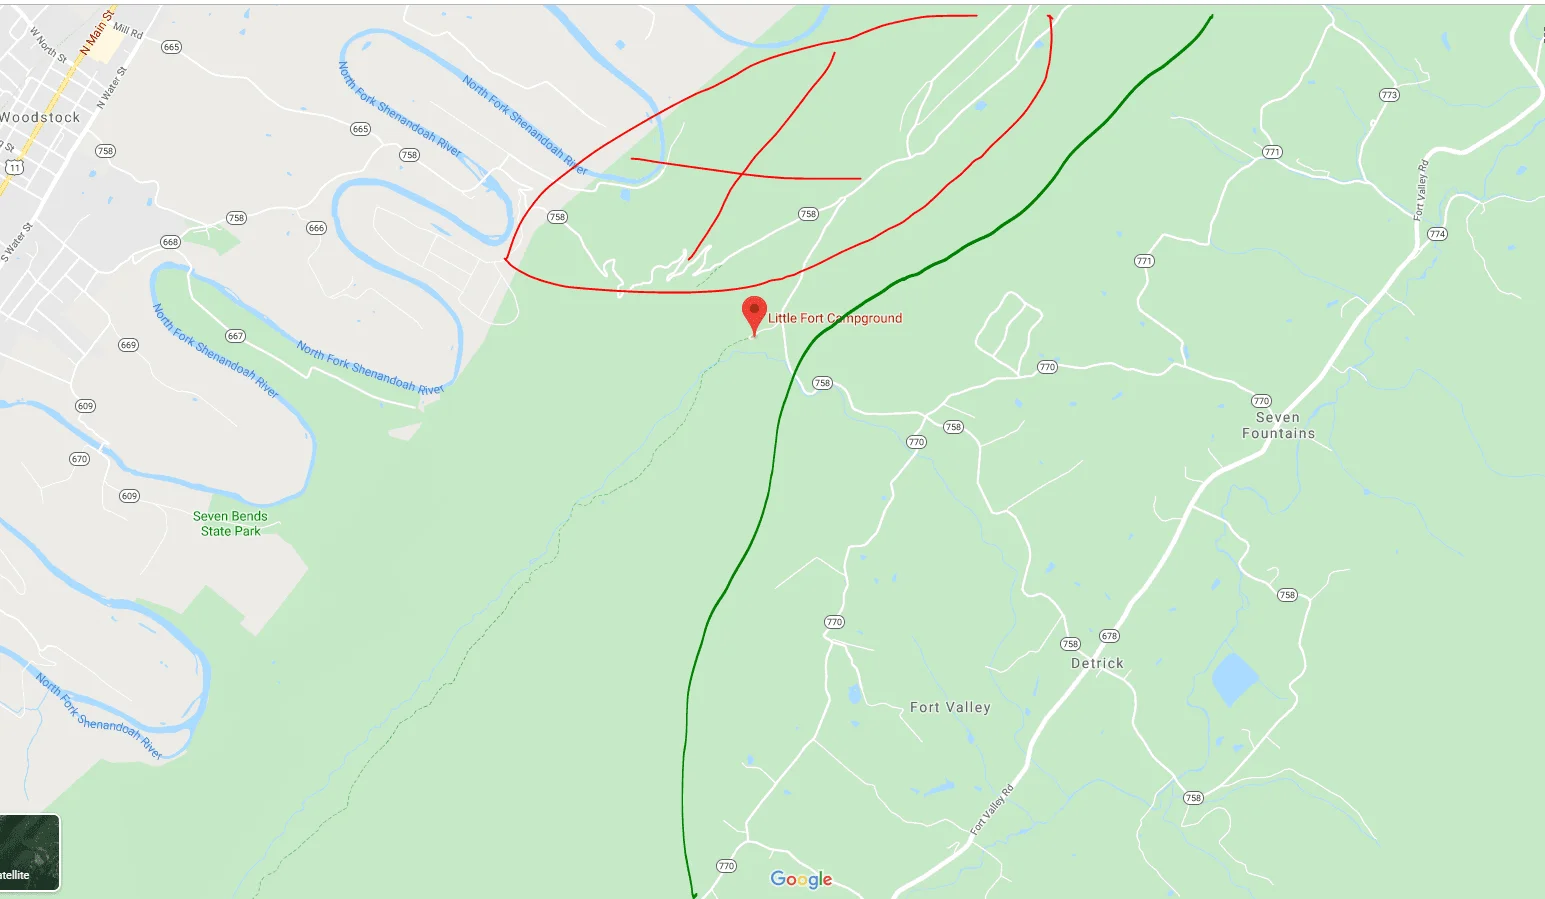Screen dimensions: 1545x899
Task: Click the route 669 shield marker
Action: click(x=128, y=345)
